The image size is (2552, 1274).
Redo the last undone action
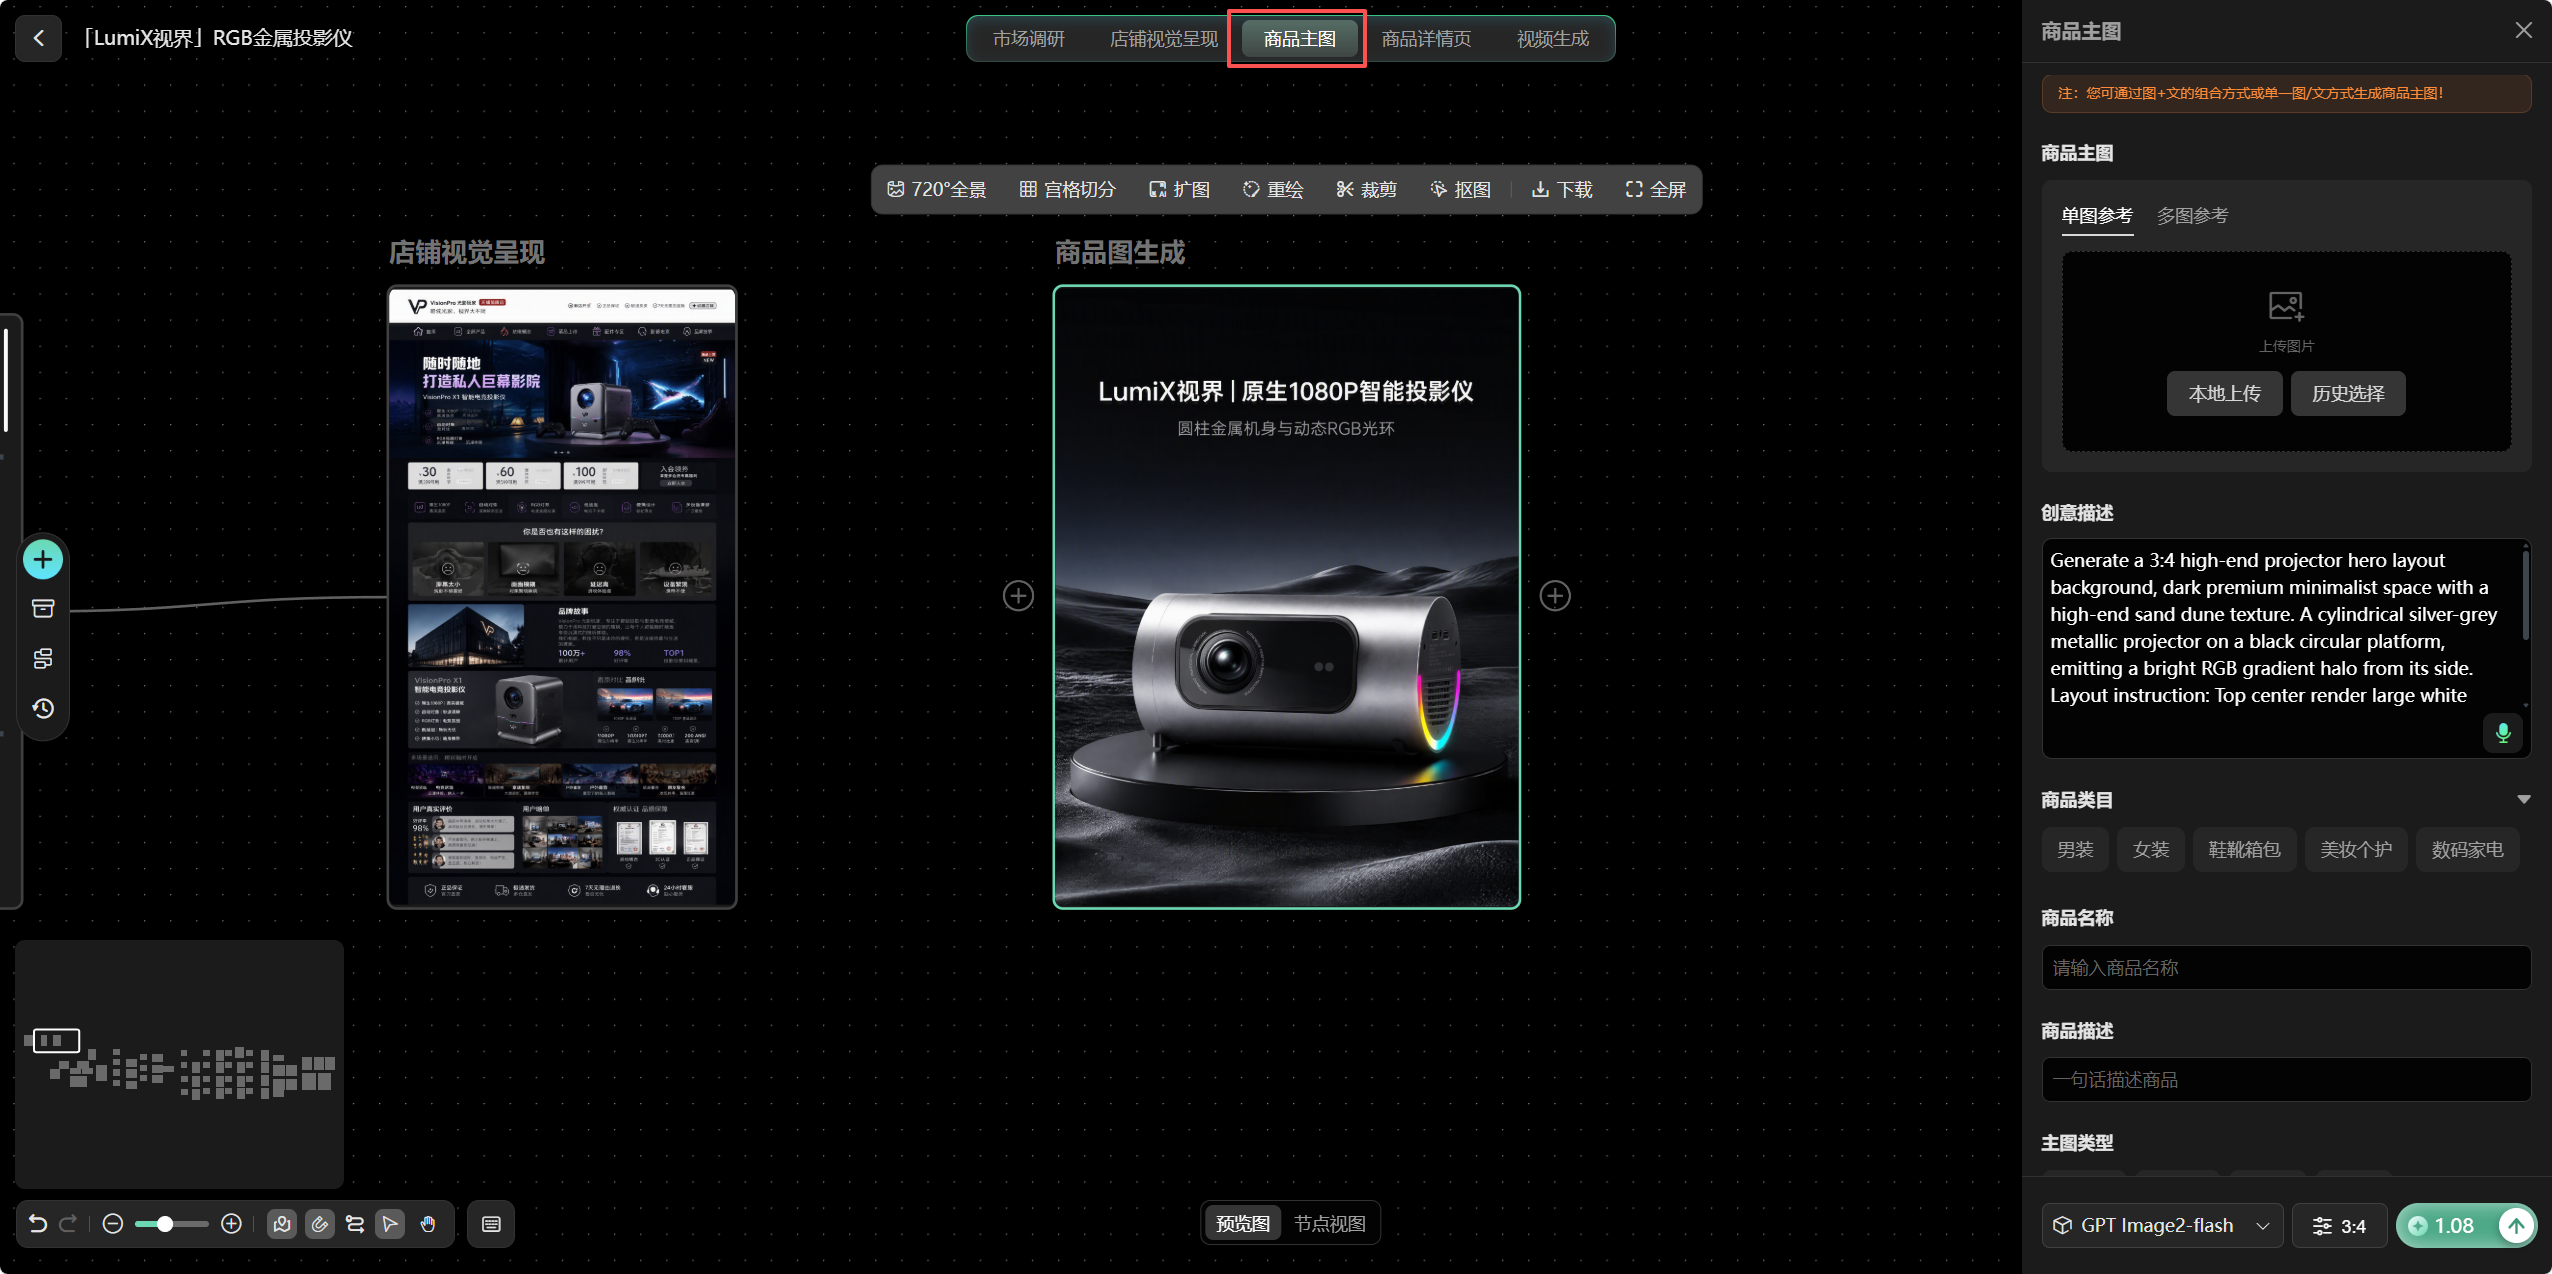tap(69, 1224)
